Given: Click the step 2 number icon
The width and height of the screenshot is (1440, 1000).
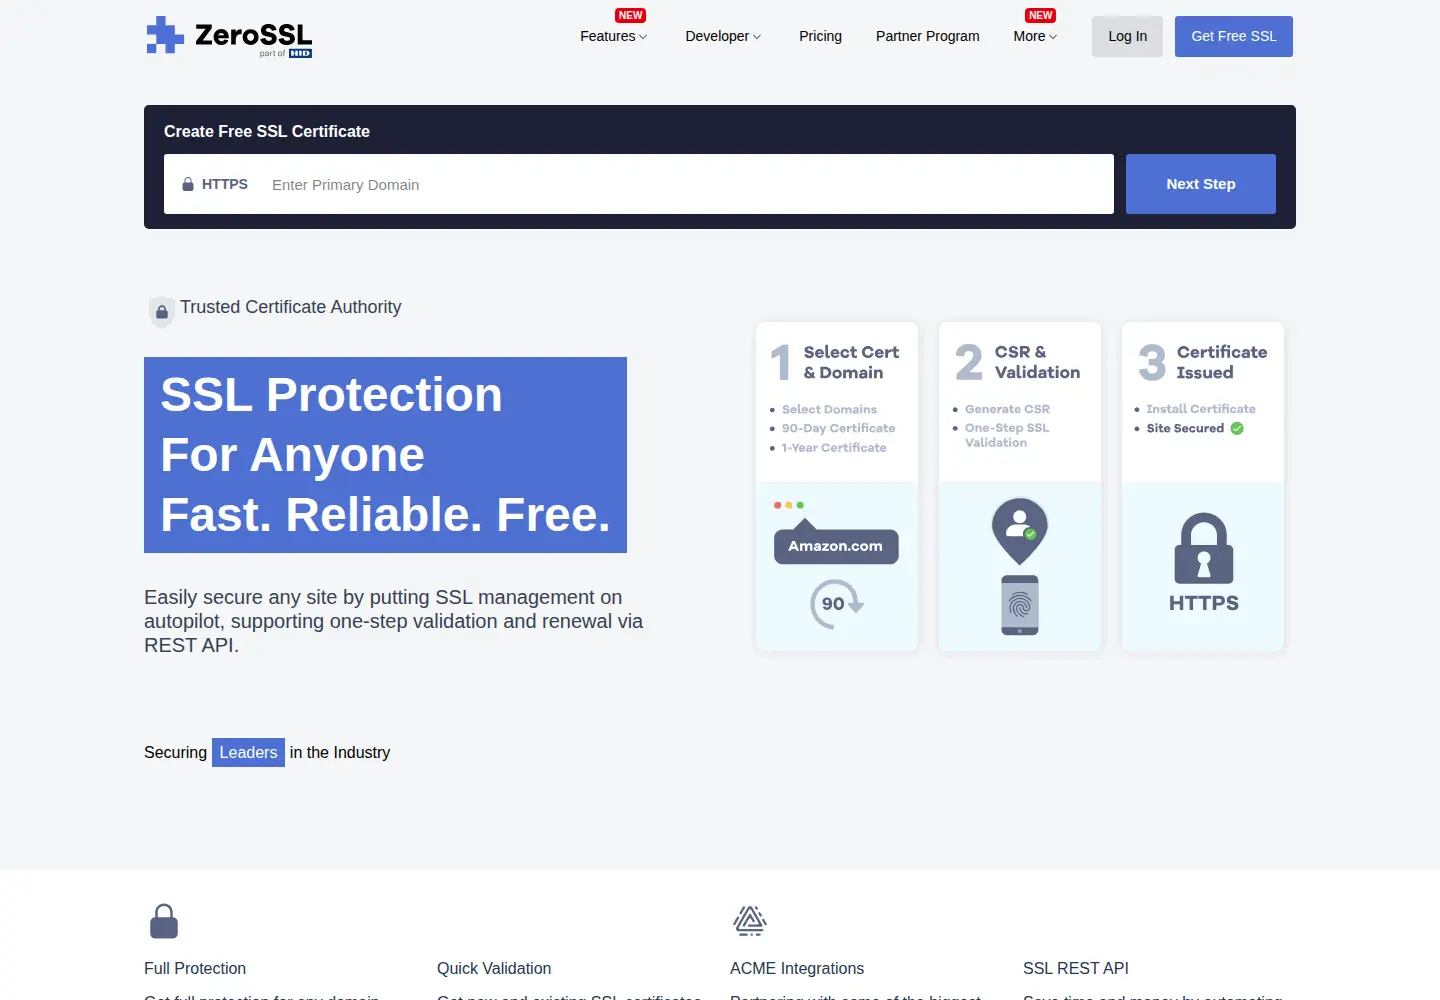Looking at the screenshot, I should tap(969, 362).
